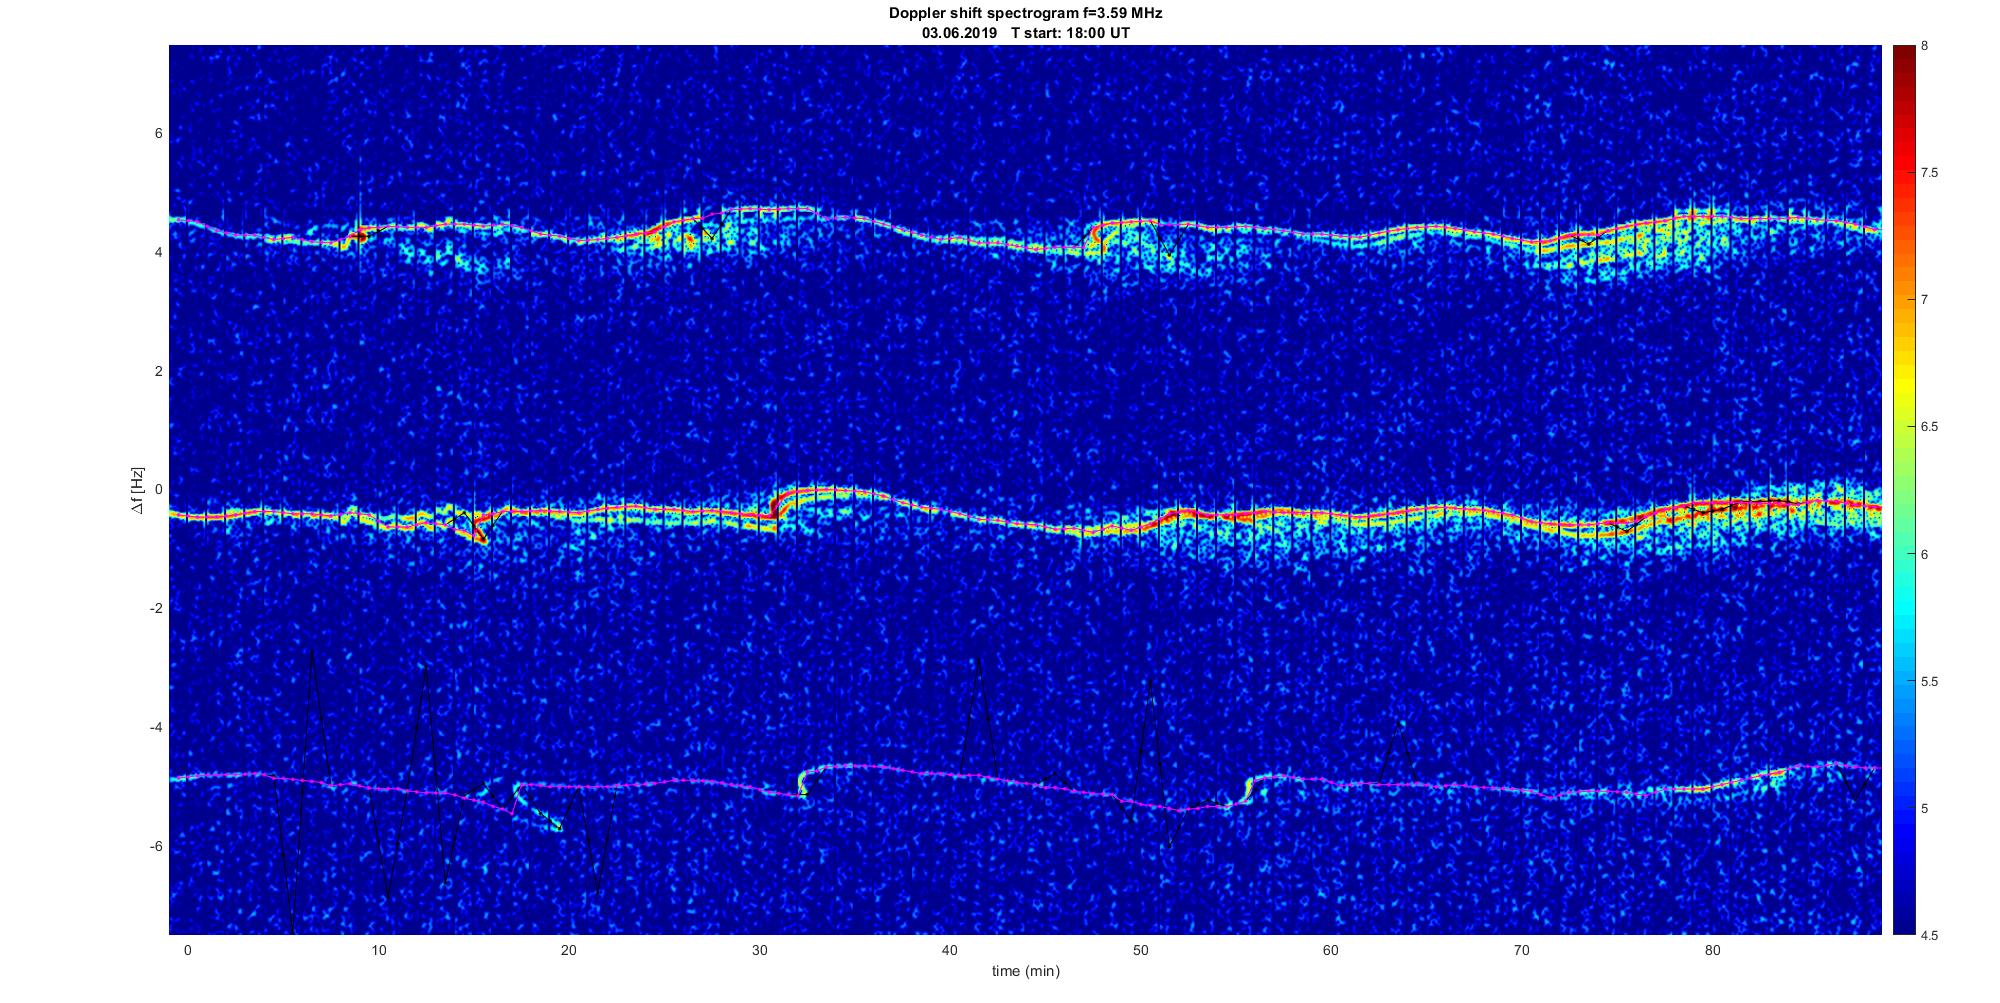Click the plot title 'Doppler shift spectrogram f=3.59 MHz'
2000x1003 pixels.
tap(1025, 13)
